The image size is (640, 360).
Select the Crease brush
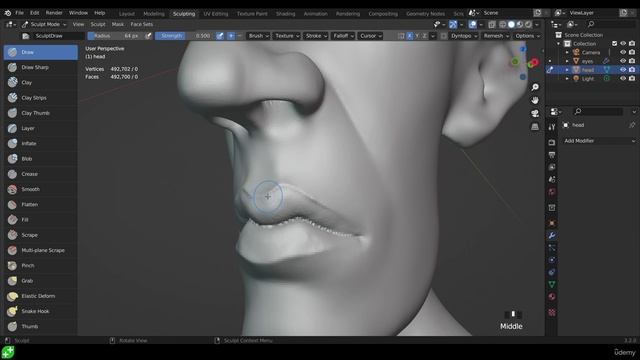pyautogui.click(x=40, y=174)
